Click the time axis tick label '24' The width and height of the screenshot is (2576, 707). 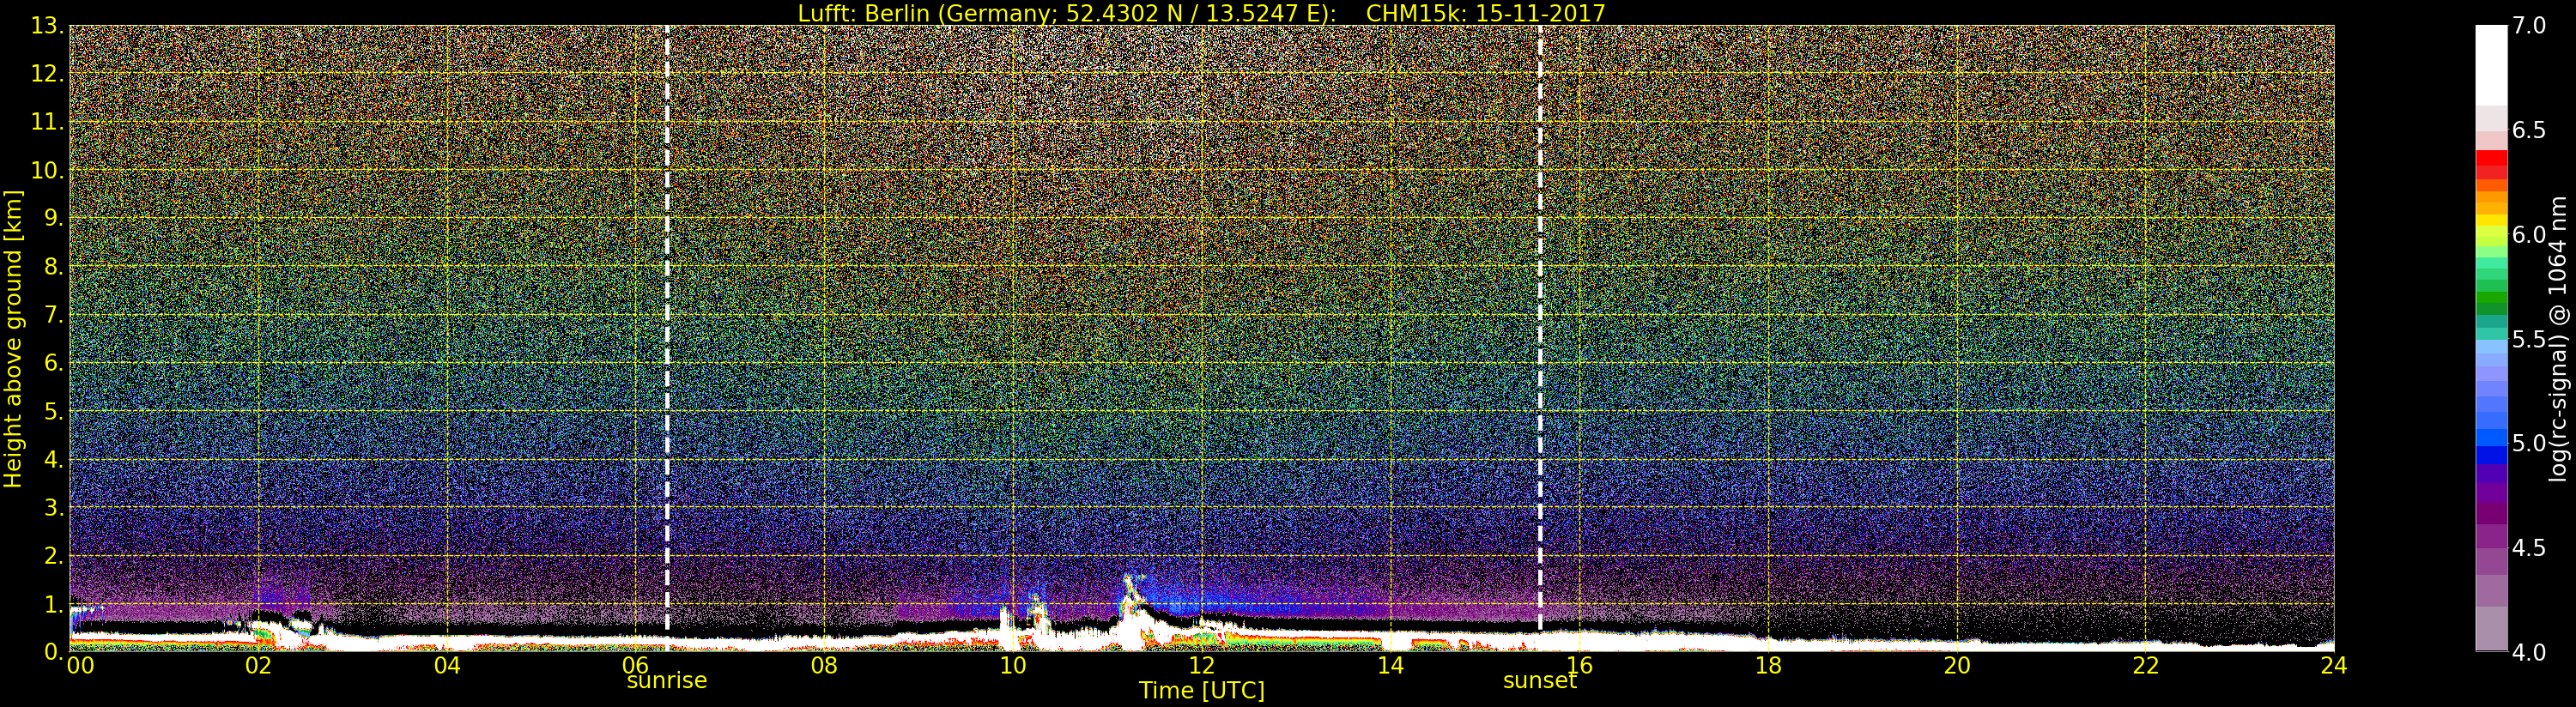pos(2334,665)
